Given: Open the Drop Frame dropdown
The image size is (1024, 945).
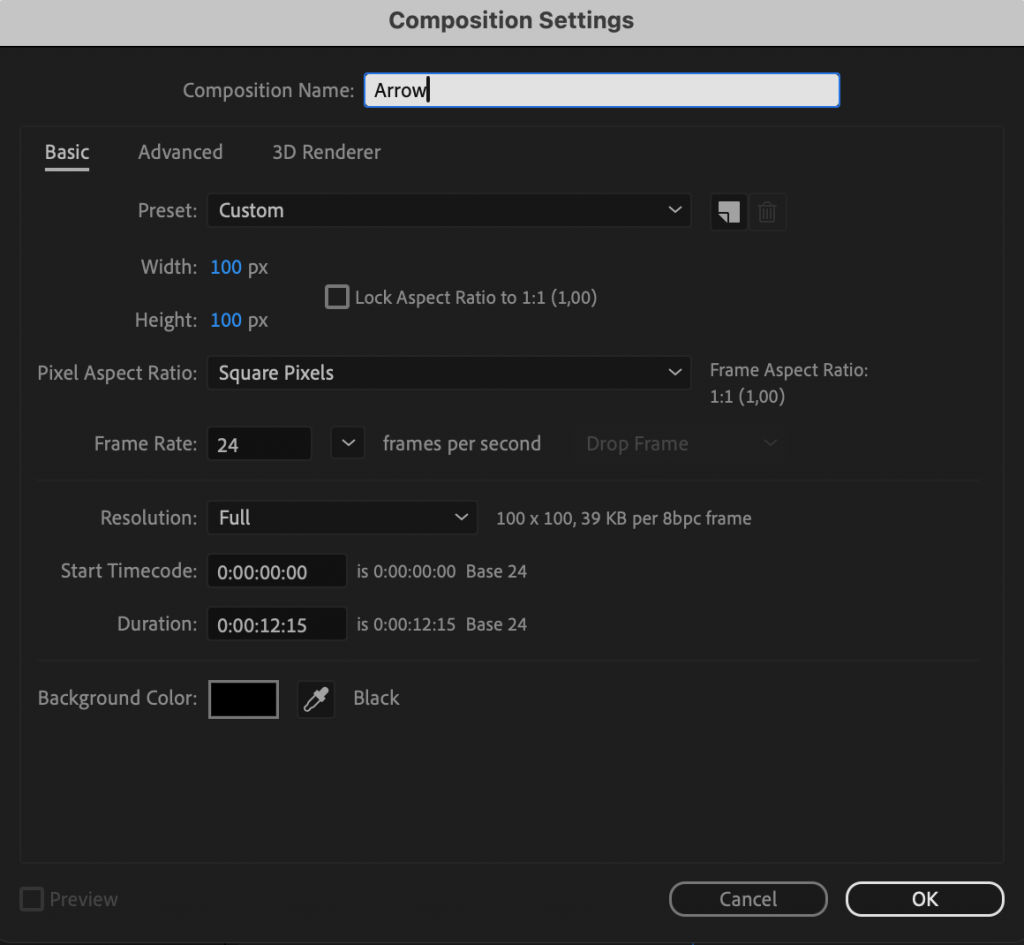Looking at the screenshot, I should 681,444.
